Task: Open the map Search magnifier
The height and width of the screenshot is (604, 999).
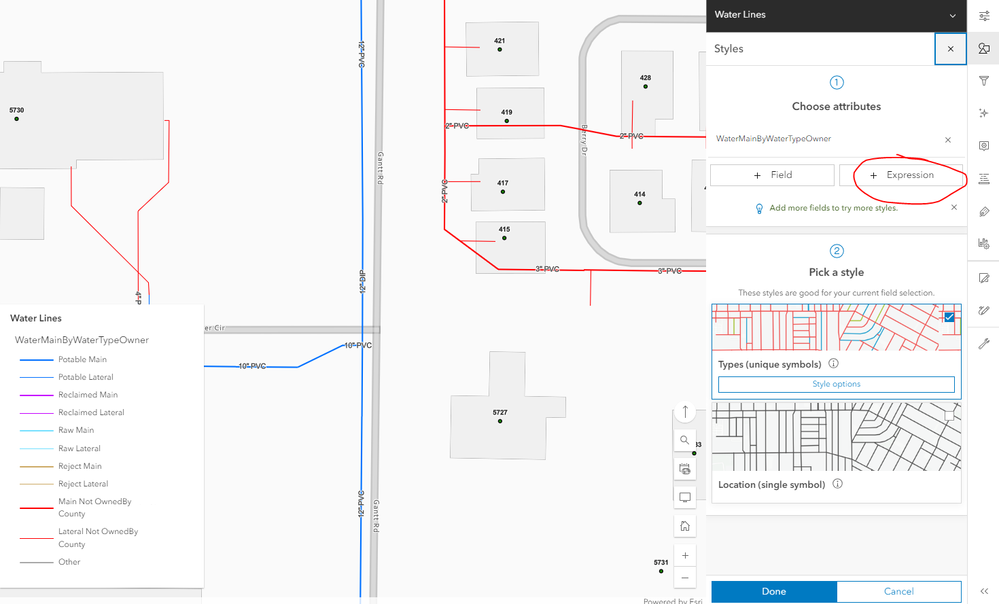Action: point(685,440)
